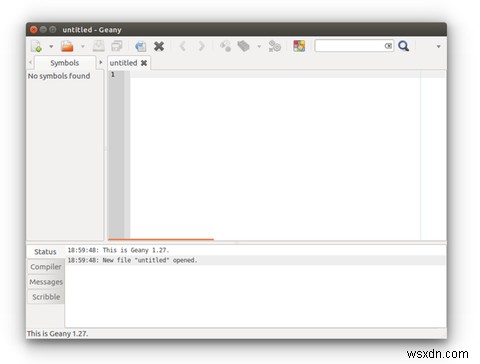The image size is (480, 364).
Task: Select 'This is Geany 1.27.' status message
Action: 255,250
